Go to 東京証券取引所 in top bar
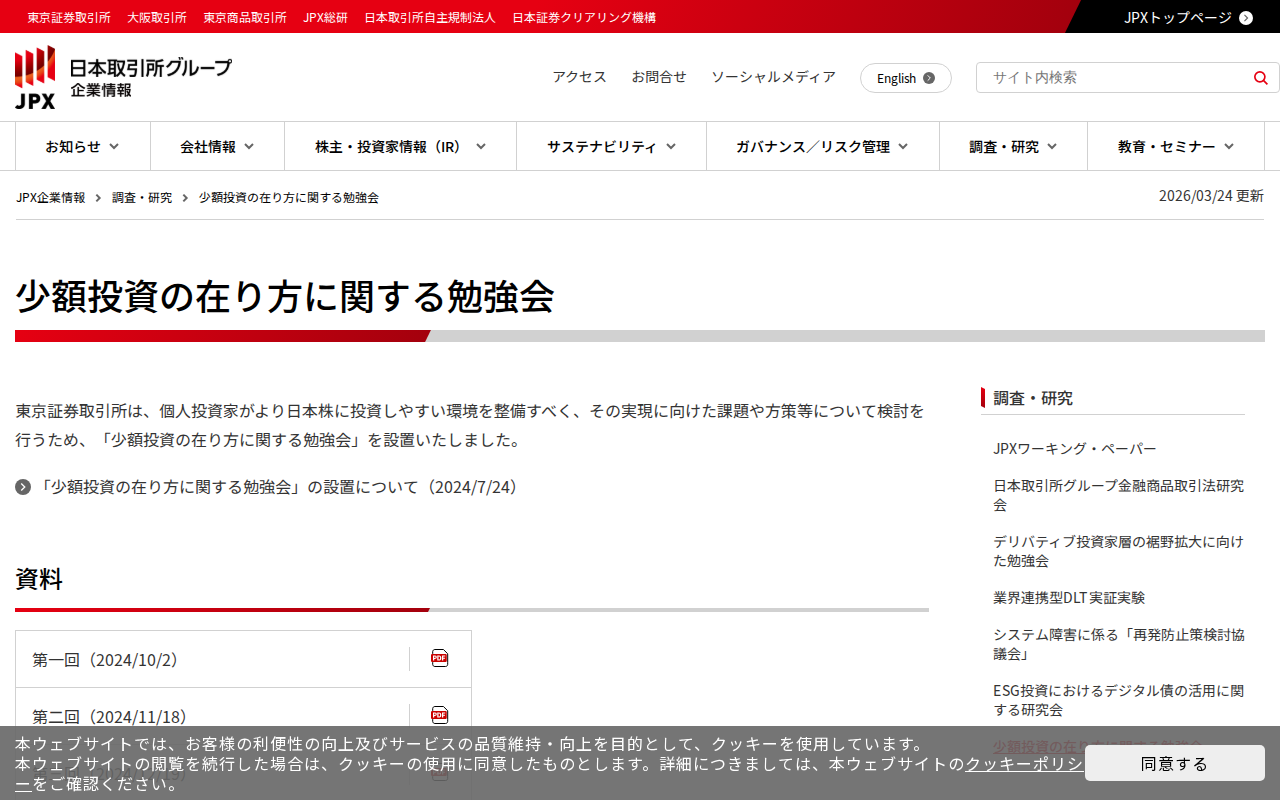The width and height of the screenshot is (1280, 800). (69, 17)
